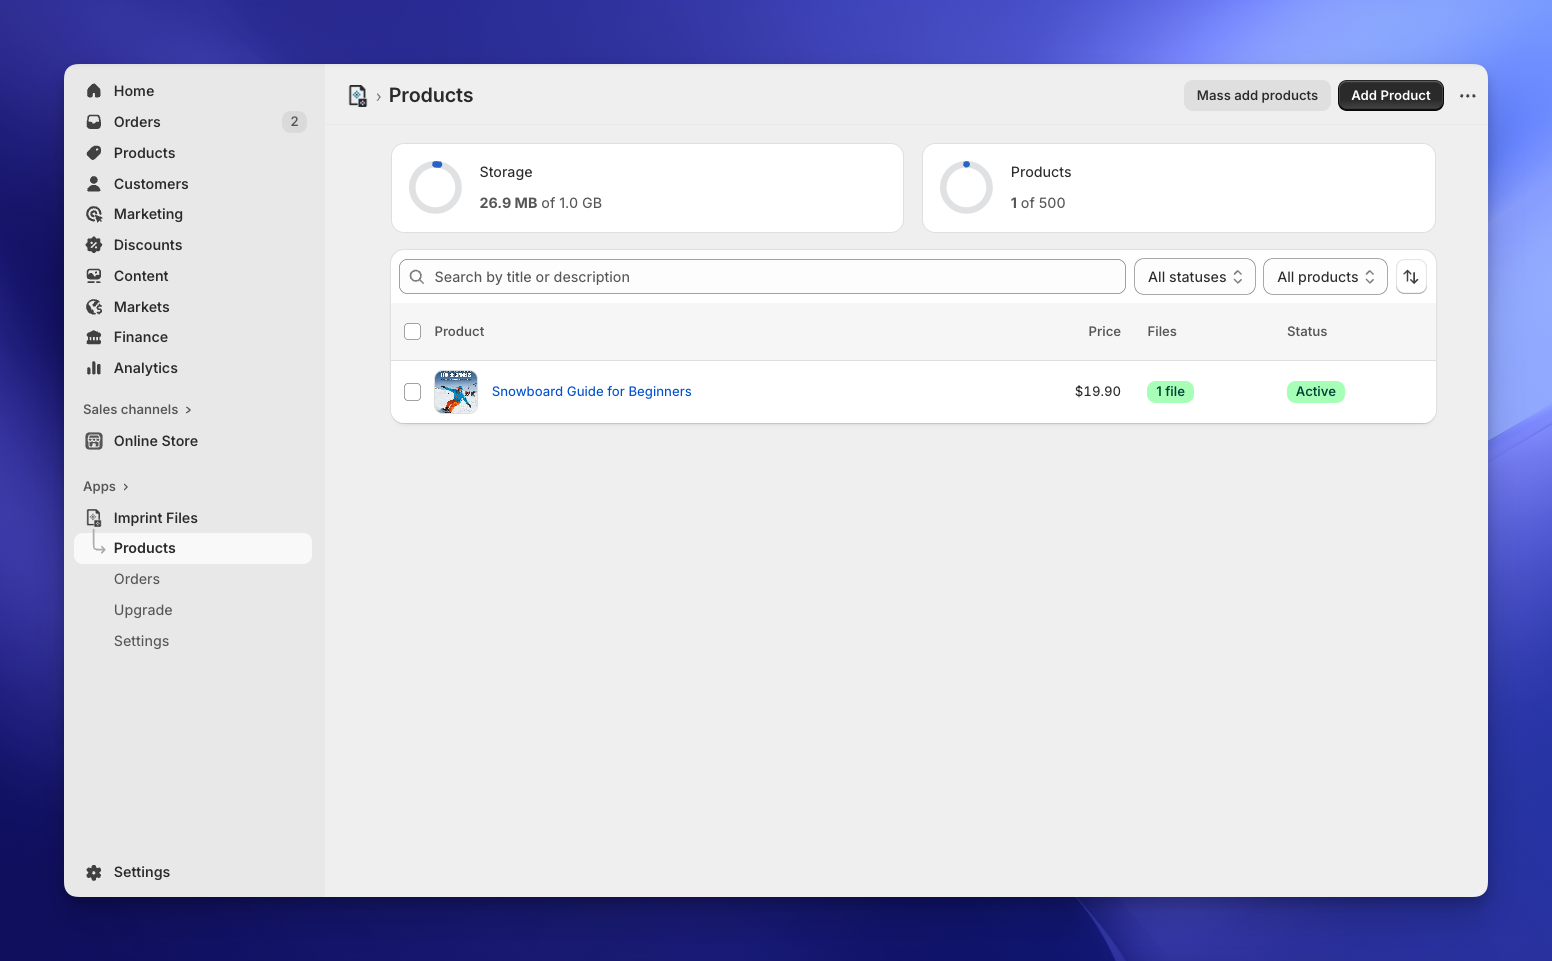Screen dimensions: 1552x961
Task: Click the Files column header
Action: click(1162, 332)
